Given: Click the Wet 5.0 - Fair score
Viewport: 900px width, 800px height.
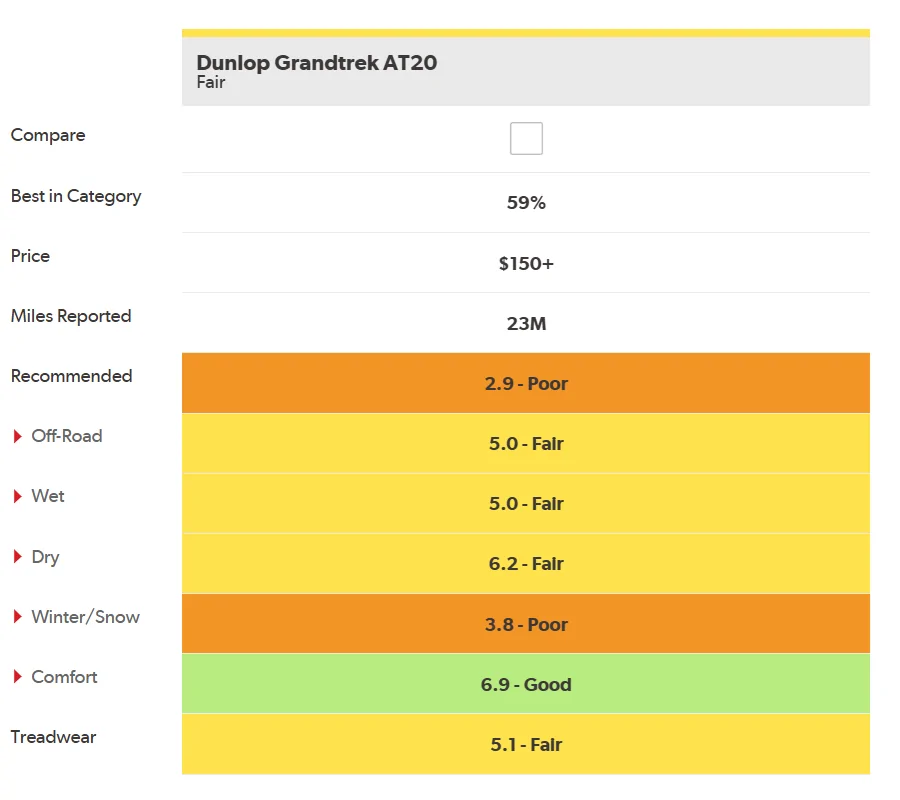Looking at the screenshot, I should 526,504.
